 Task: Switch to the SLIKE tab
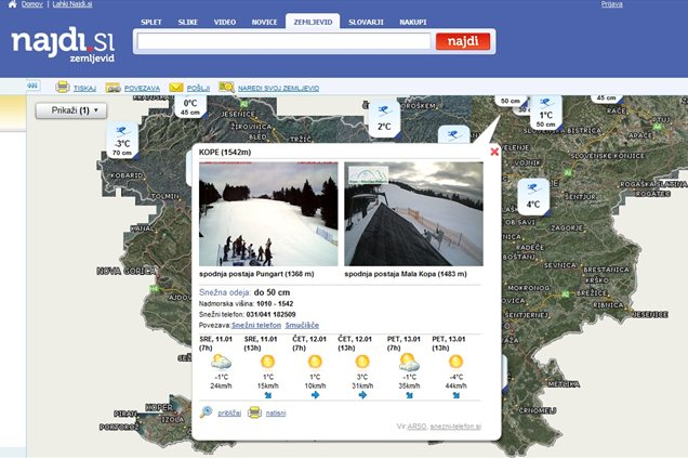(x=188, y=22)
